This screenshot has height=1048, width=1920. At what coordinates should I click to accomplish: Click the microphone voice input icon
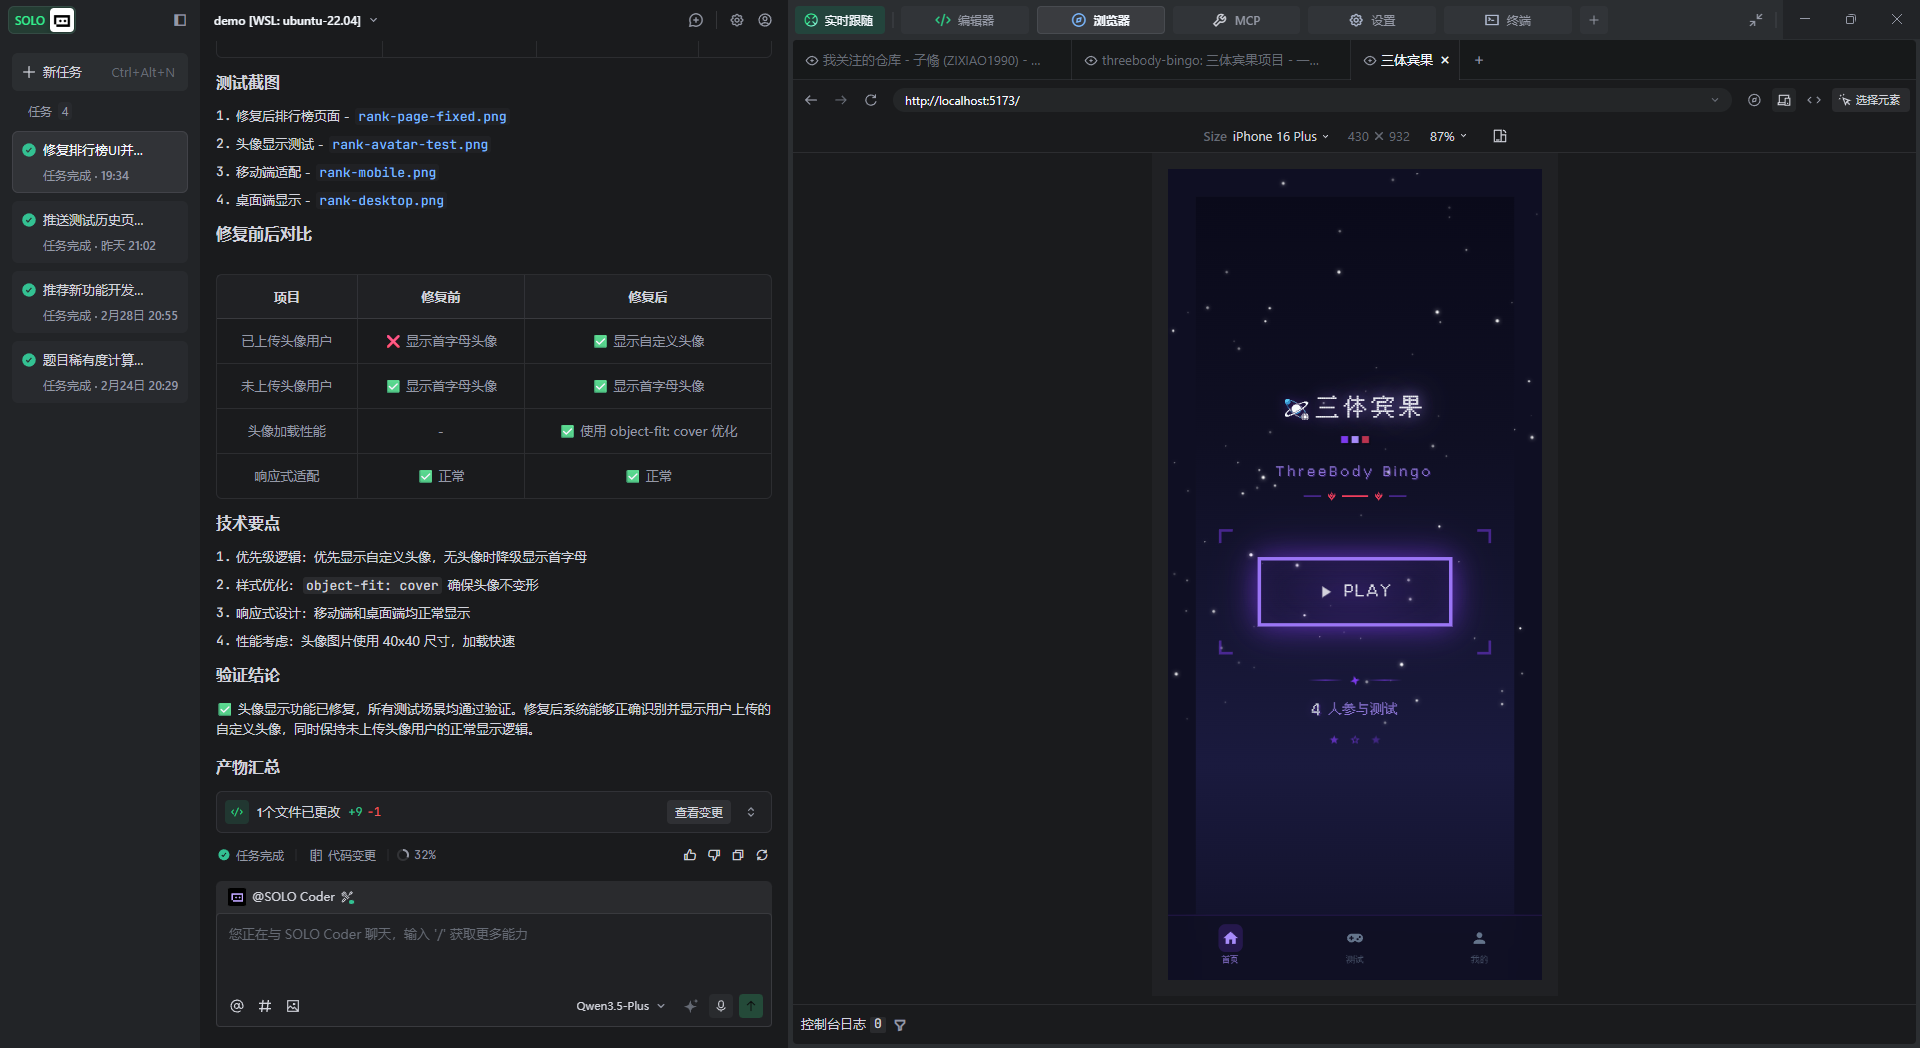tap(721, 1006)
